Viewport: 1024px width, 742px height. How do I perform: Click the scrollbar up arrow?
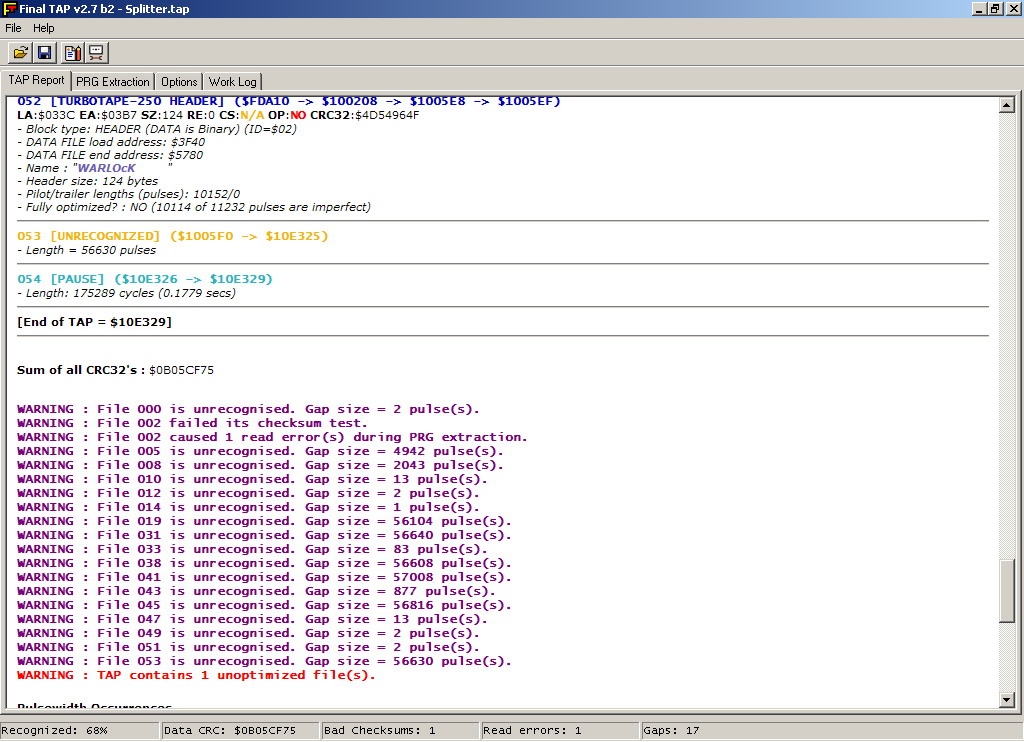pyautogui.click(x=1007, y=105)
